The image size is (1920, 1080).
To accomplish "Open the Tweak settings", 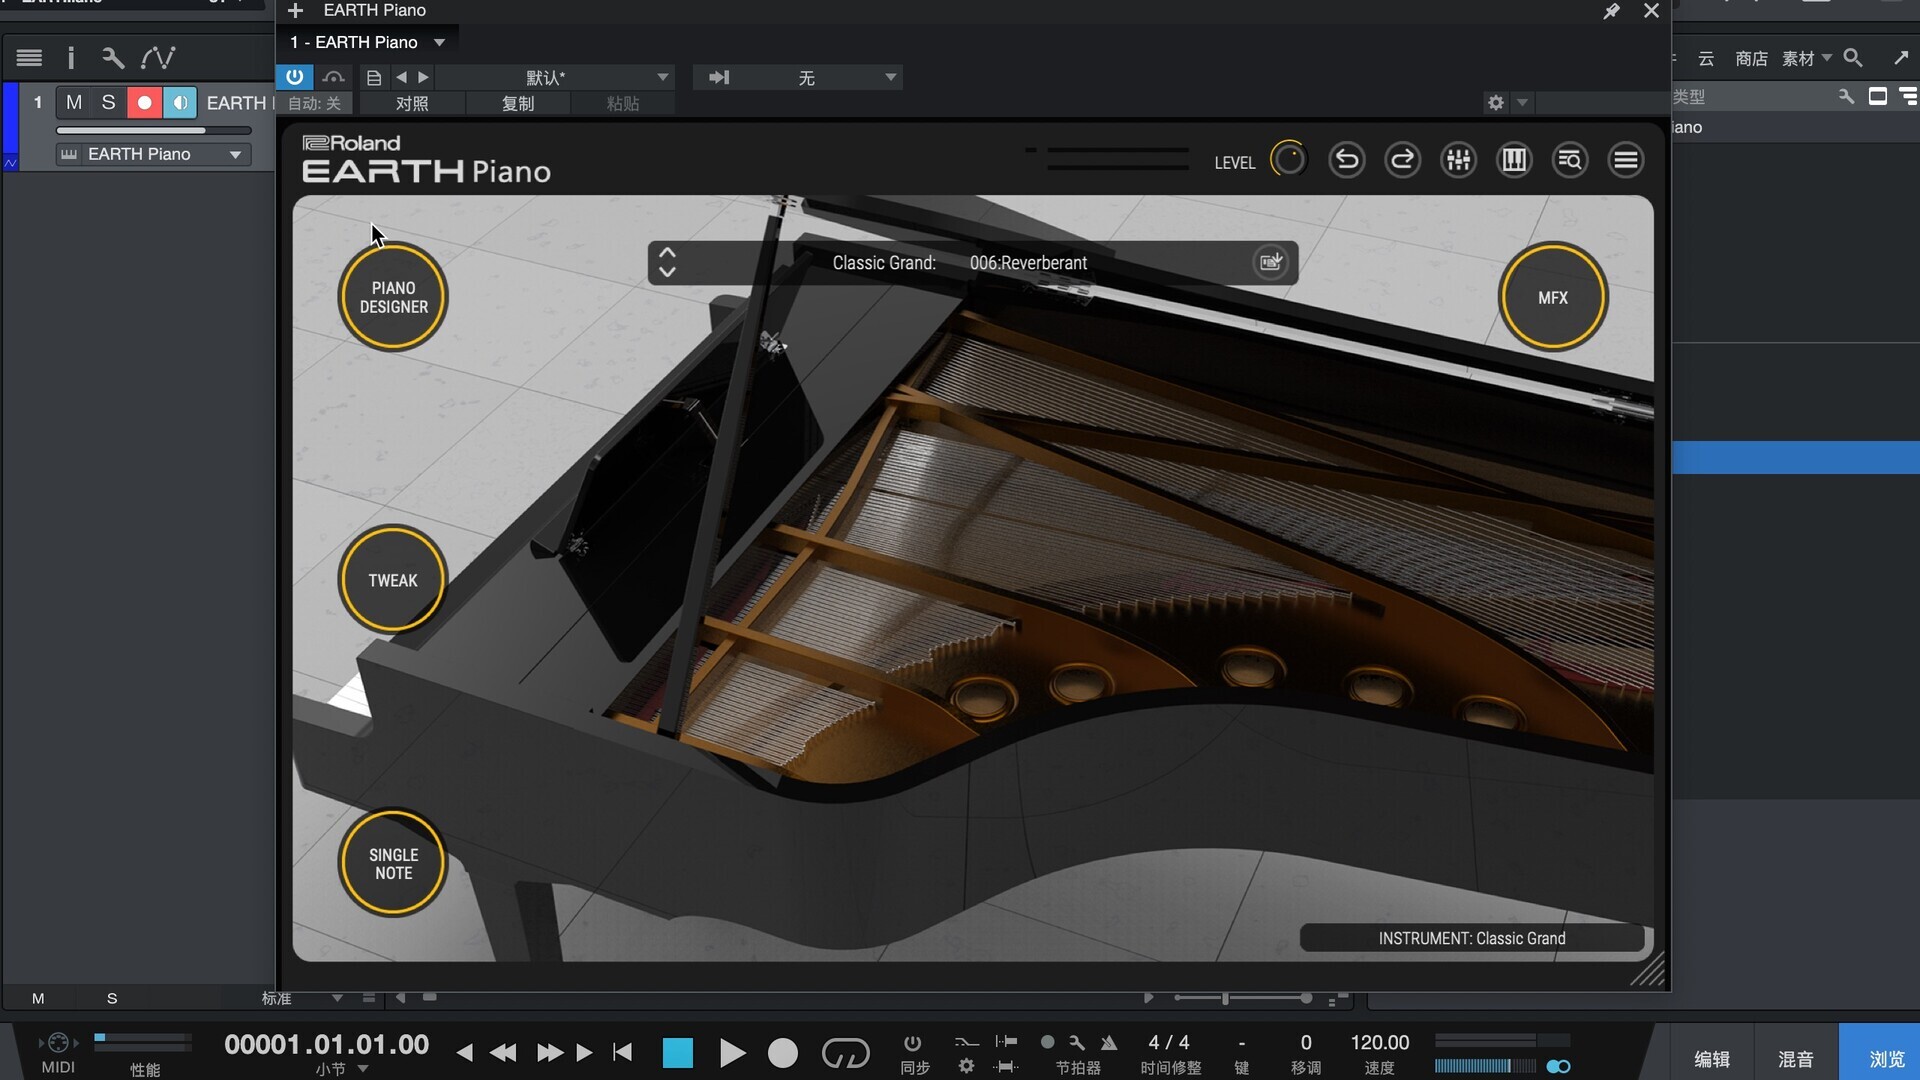I will (x=393, y=580).
